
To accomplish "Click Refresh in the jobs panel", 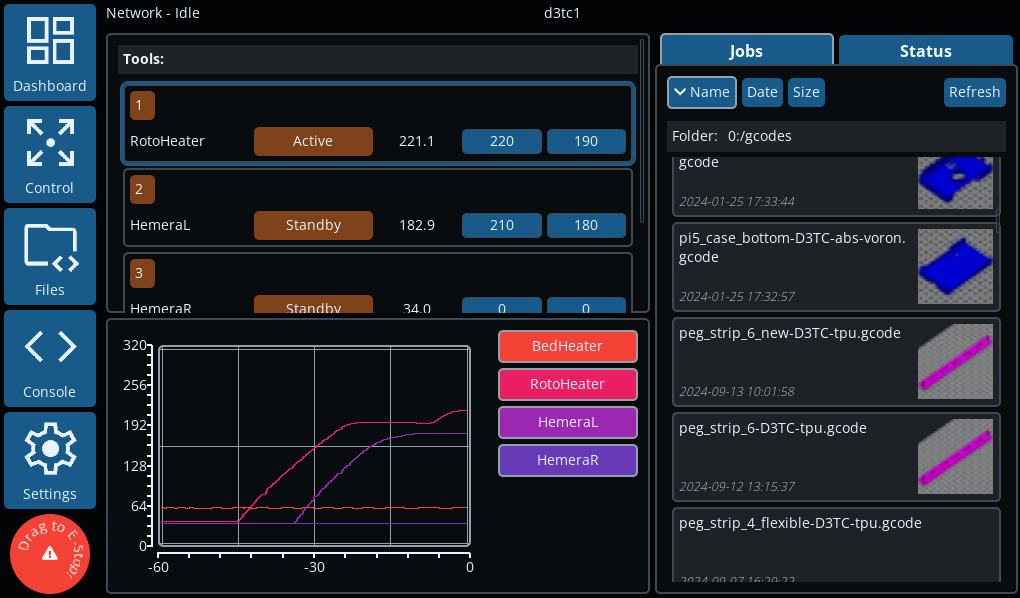I will point(974,92).
